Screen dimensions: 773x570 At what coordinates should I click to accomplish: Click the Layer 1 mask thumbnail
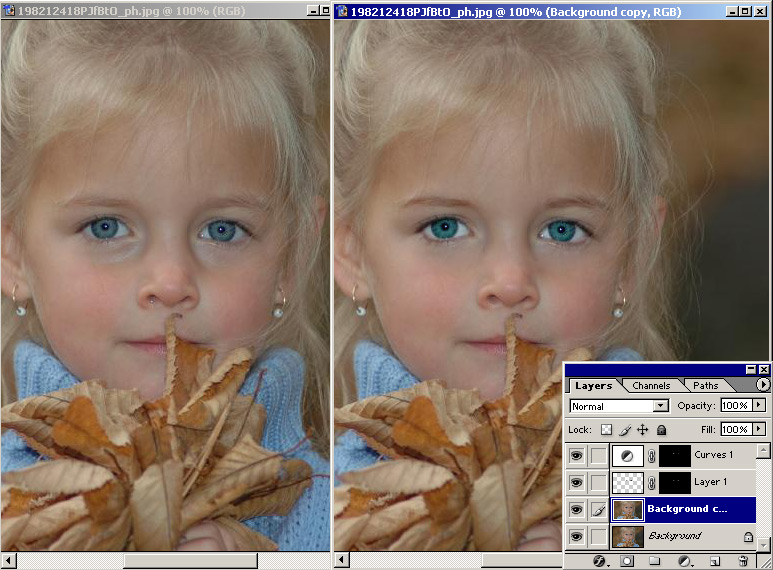pyautogui.click(x=674, y=483)
